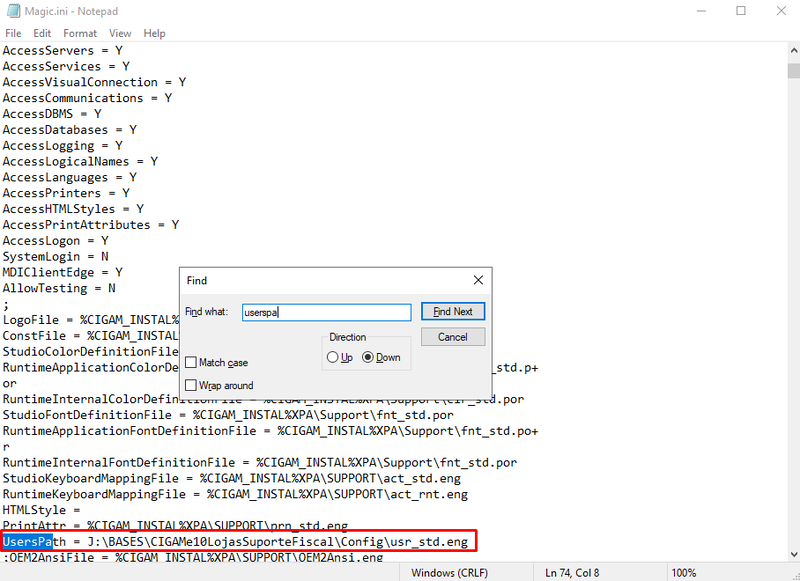Click the 'AccessLogon = Y' line
Viewport: 800px width, 581px height.
56,240
